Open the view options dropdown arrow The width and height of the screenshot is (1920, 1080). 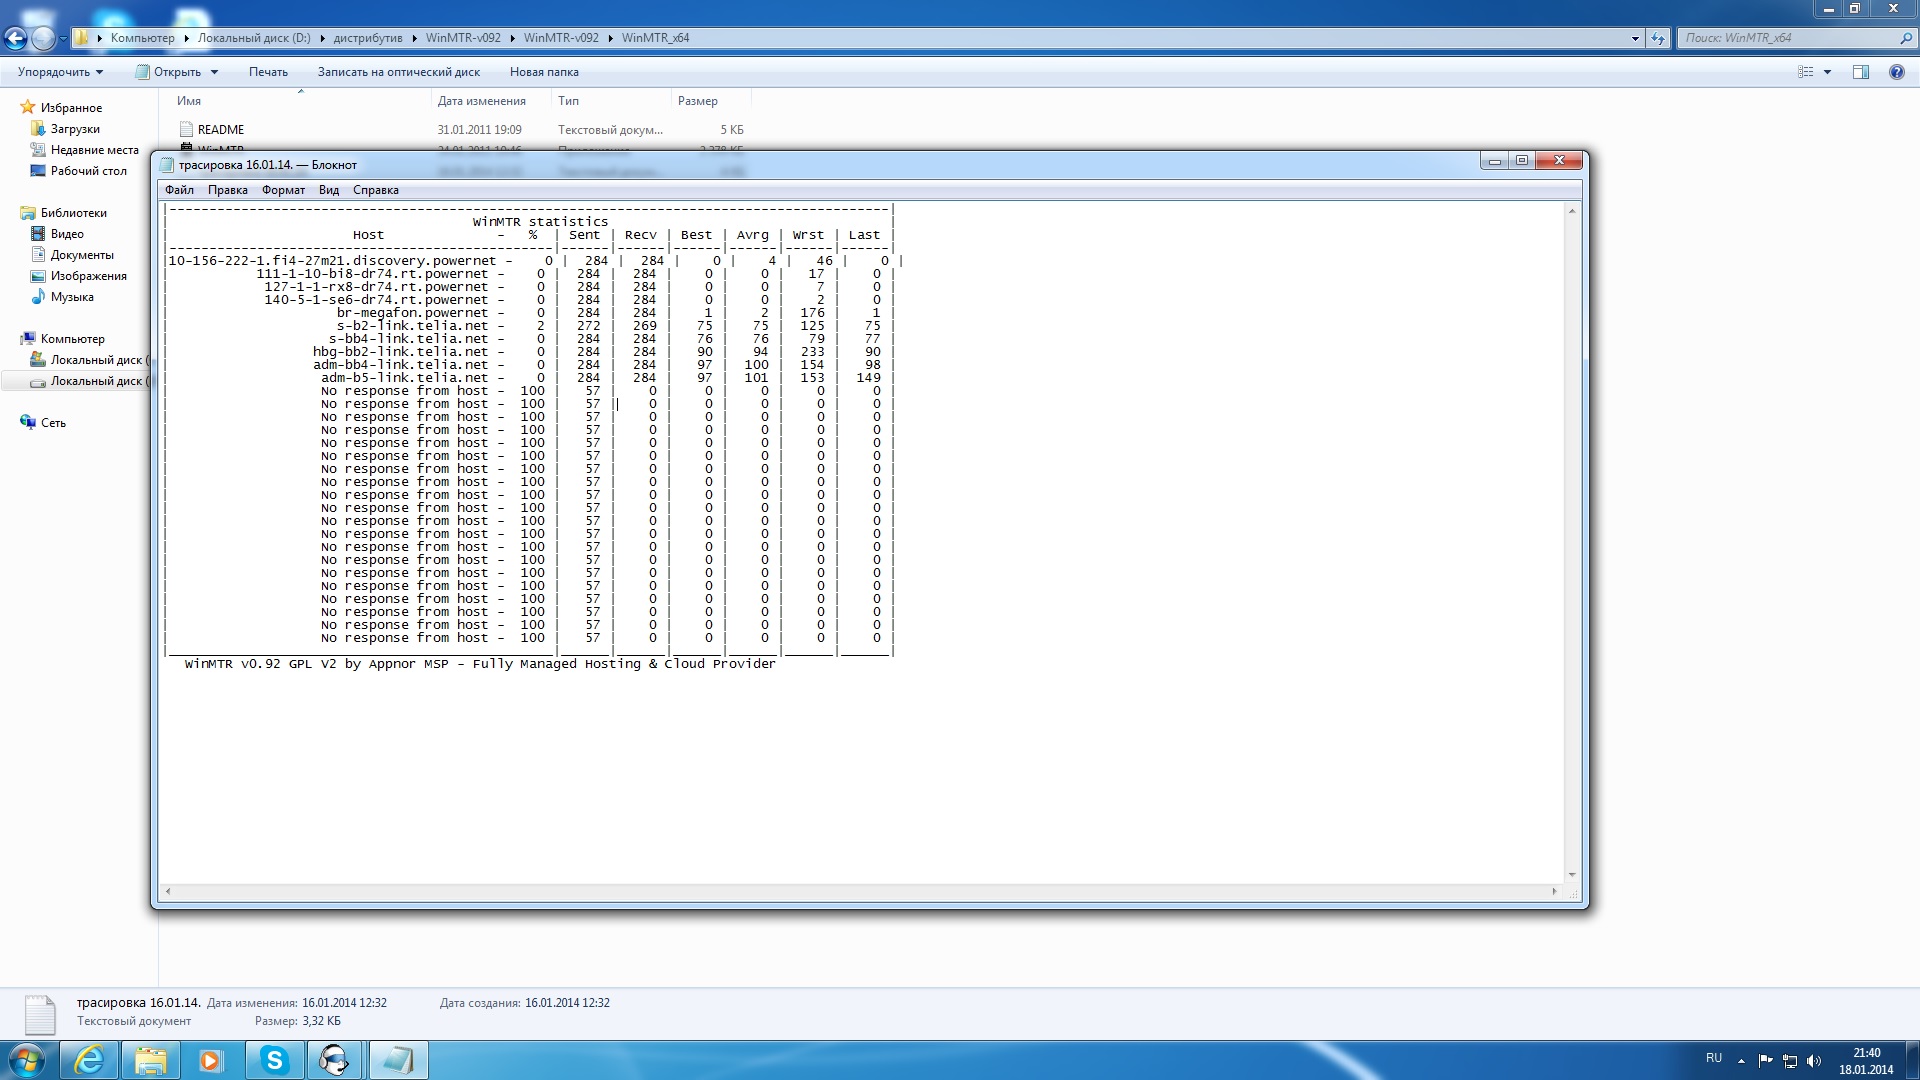coord(1827,72)
